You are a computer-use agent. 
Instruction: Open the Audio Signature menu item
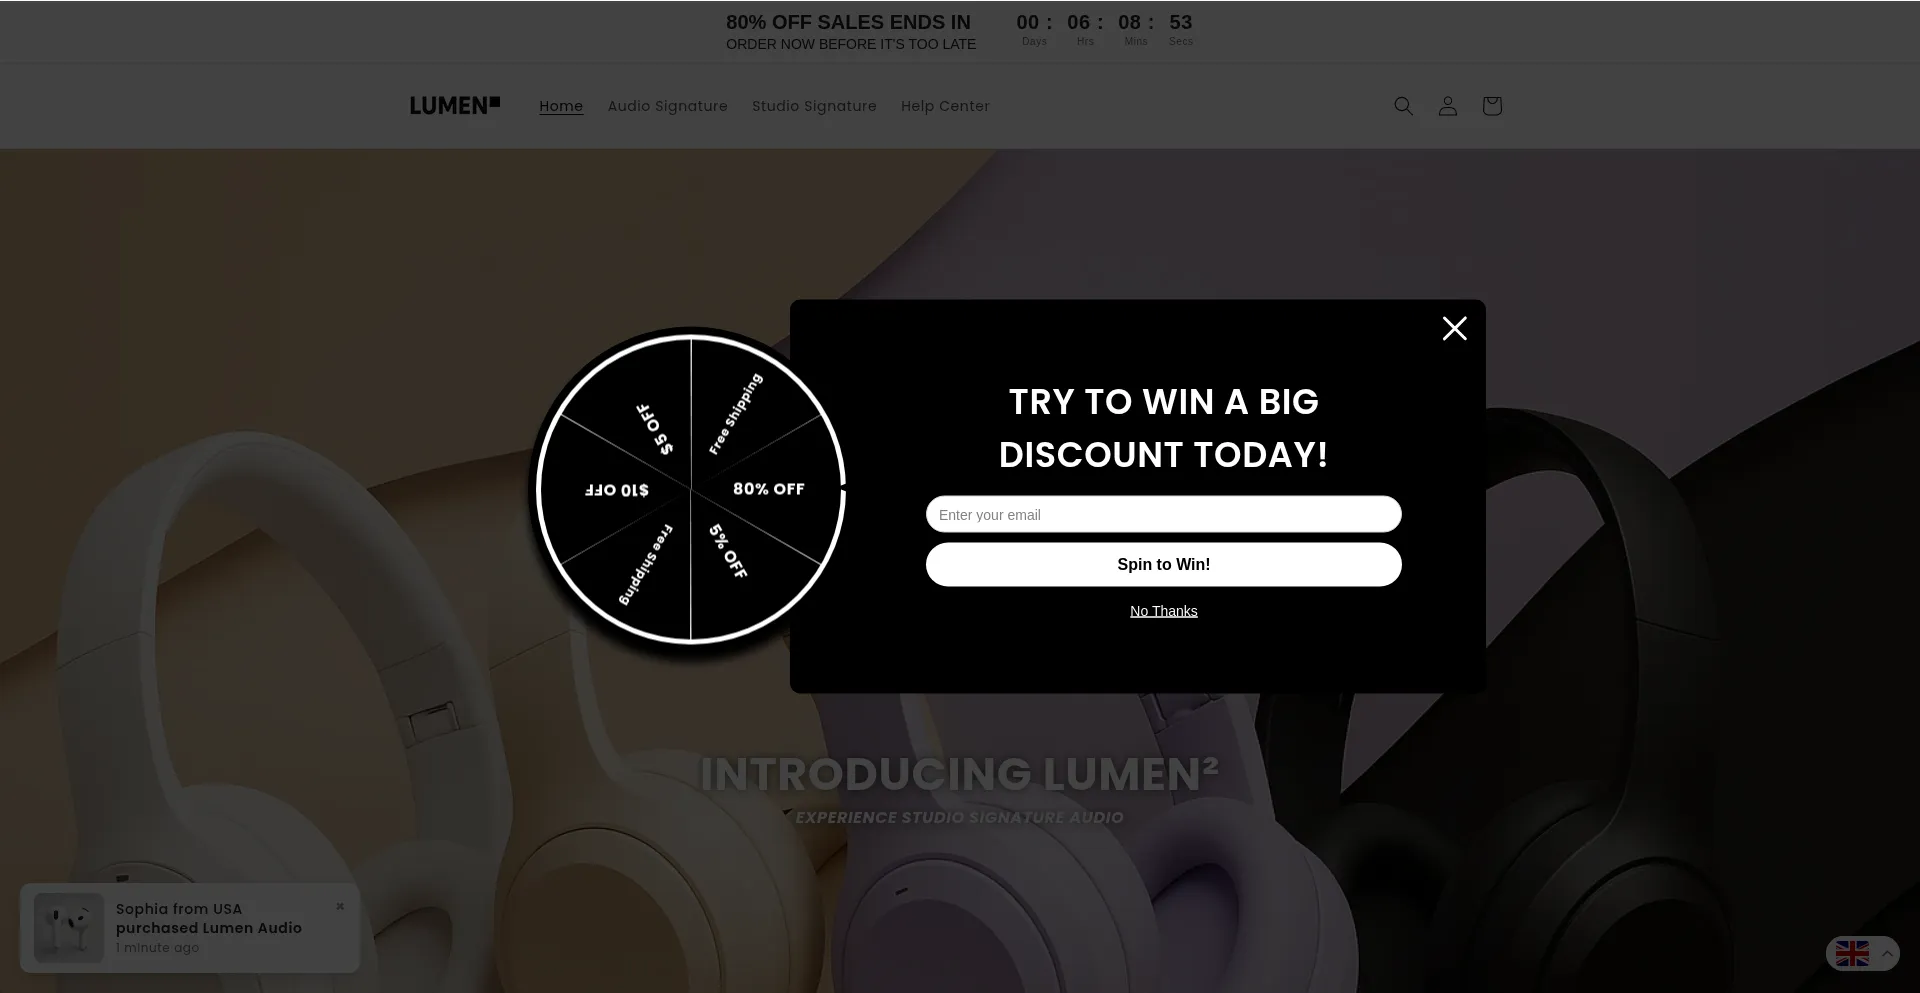coord(668,106)
